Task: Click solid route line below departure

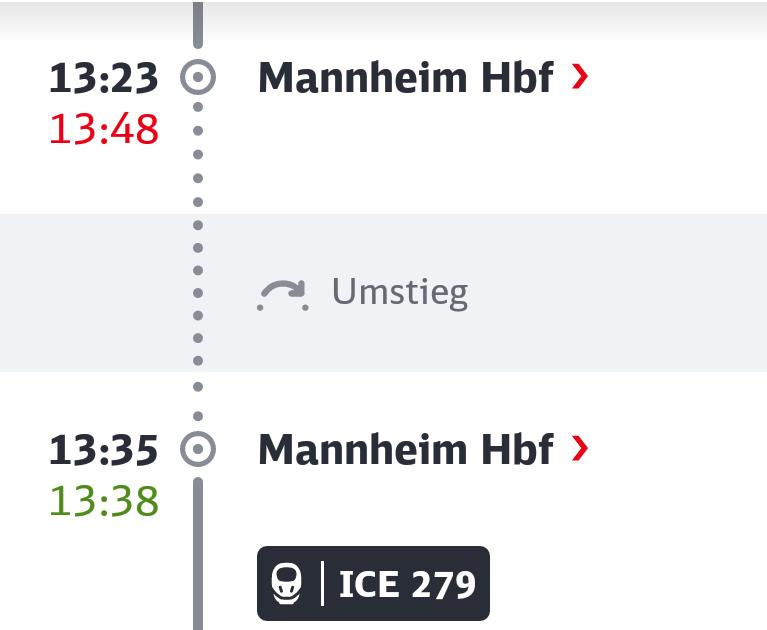Action: 198,554
